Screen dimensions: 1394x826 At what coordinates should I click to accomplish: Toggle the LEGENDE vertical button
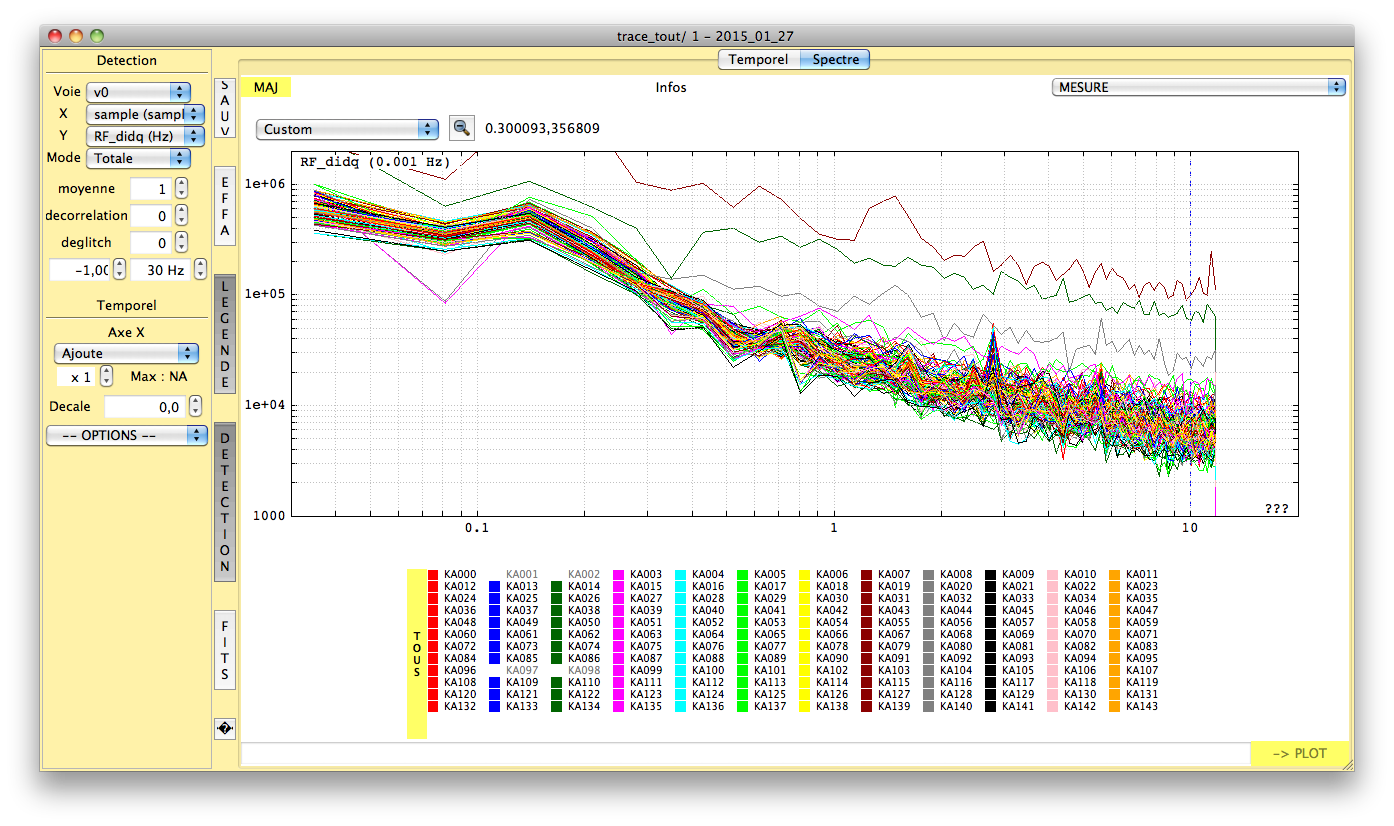[225, 334]
